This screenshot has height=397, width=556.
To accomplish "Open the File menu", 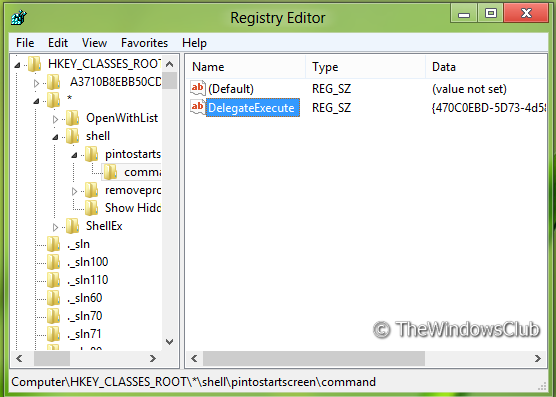I will (x=25, y=43).
